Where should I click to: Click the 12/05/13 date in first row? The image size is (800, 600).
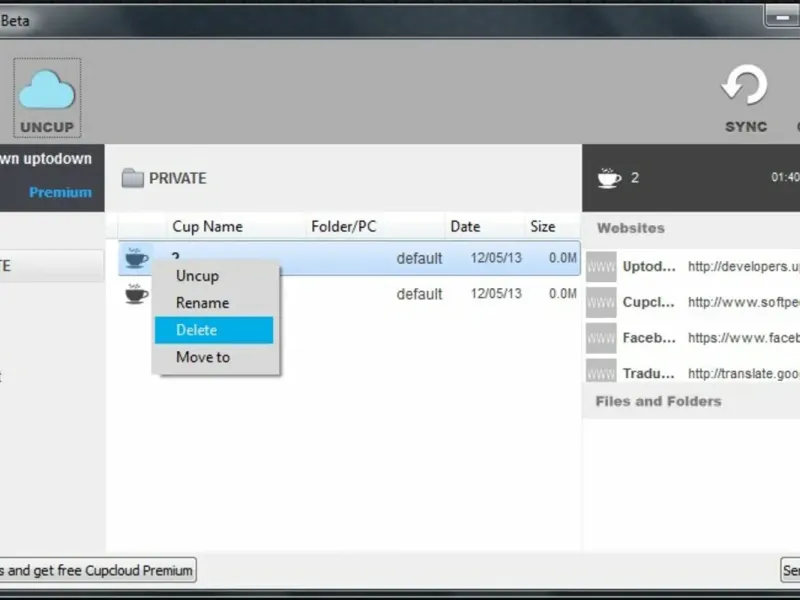(x=496, y=258)
